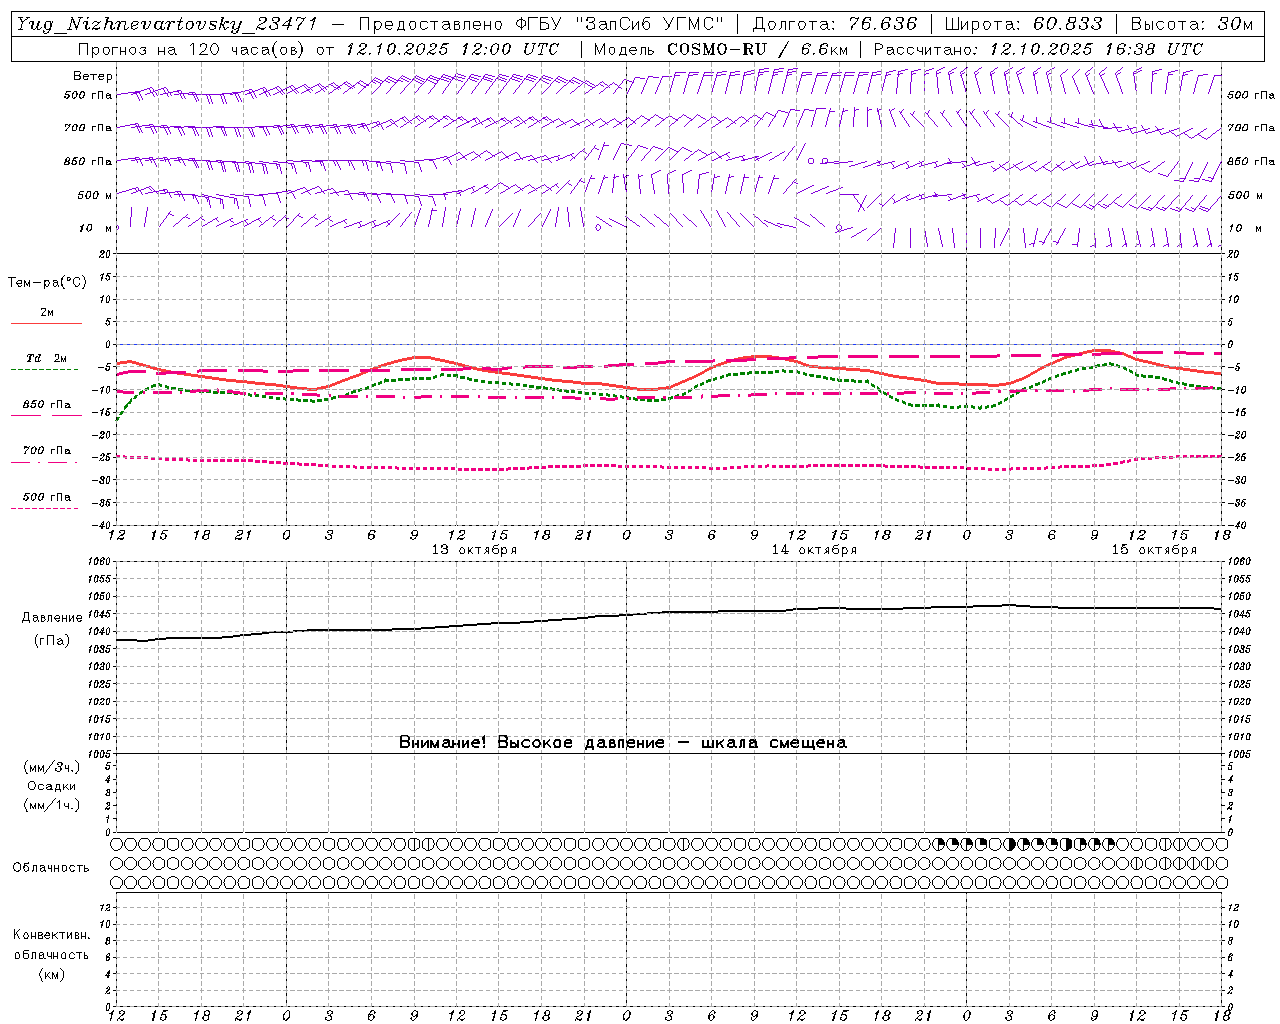Click the Осадки precipitation label

coord(52,786)
